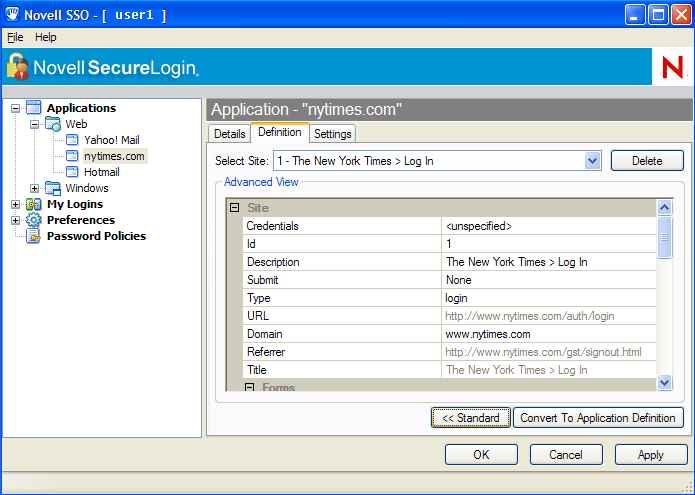Click the property grid scrollbar thumb
The height and width of the screenshot is (495, 695).
[x=664, y=237]
